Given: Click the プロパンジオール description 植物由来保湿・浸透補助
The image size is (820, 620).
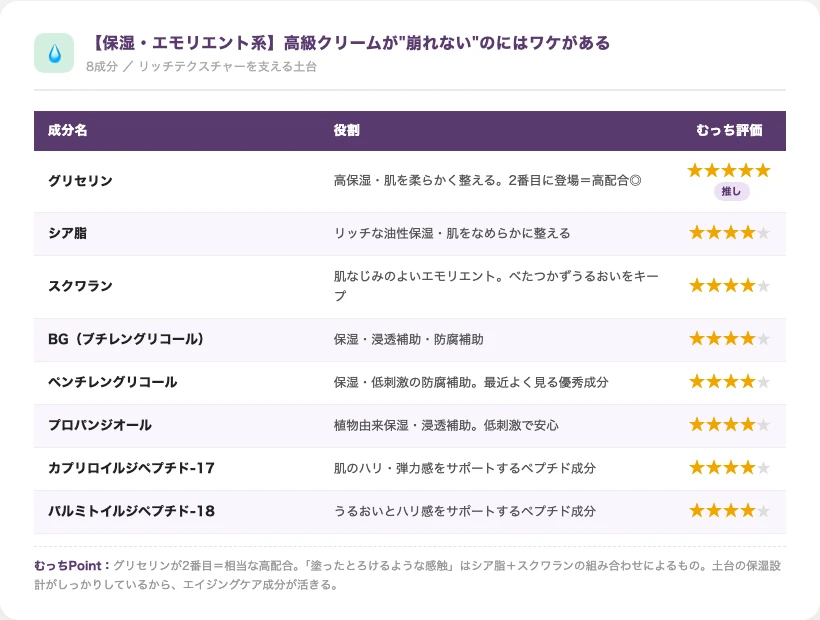Looking at the screenshot, I should click(446, 425).
